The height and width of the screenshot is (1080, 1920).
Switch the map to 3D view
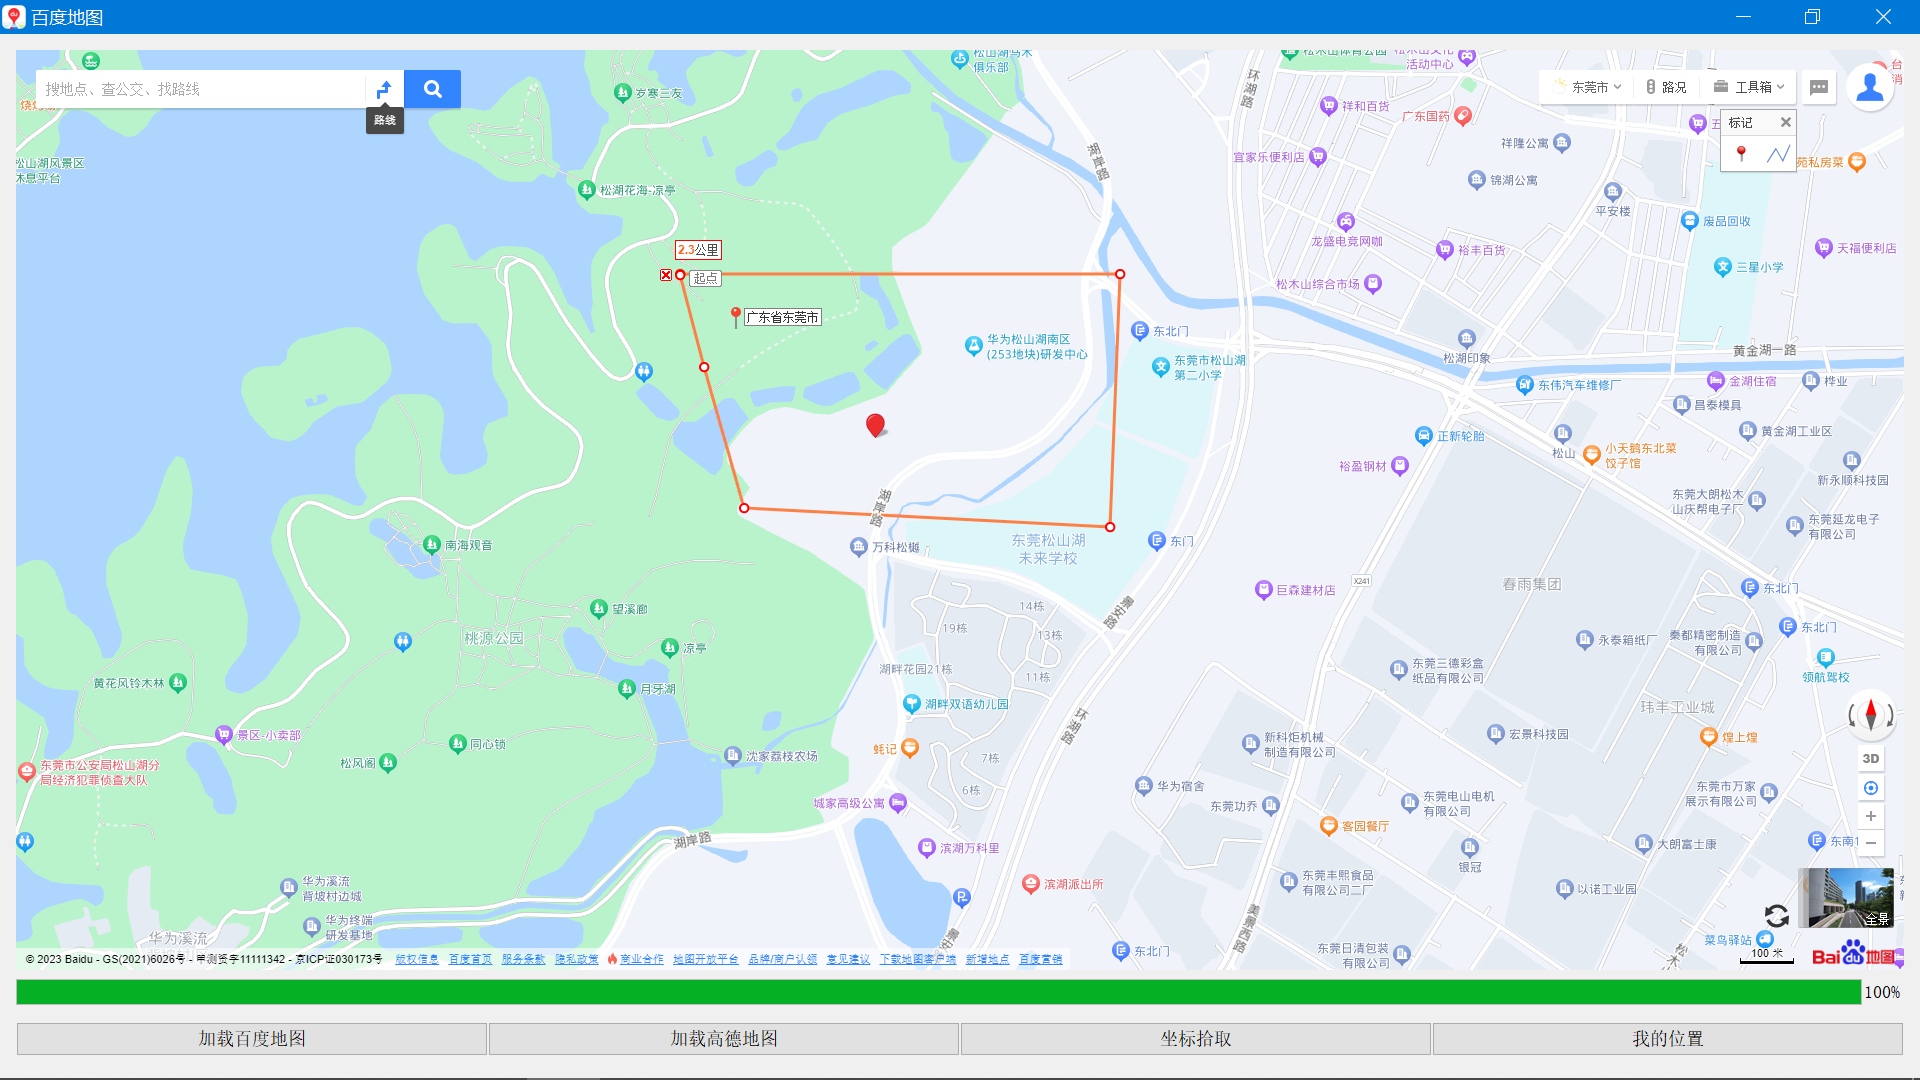coord(1870,758)
